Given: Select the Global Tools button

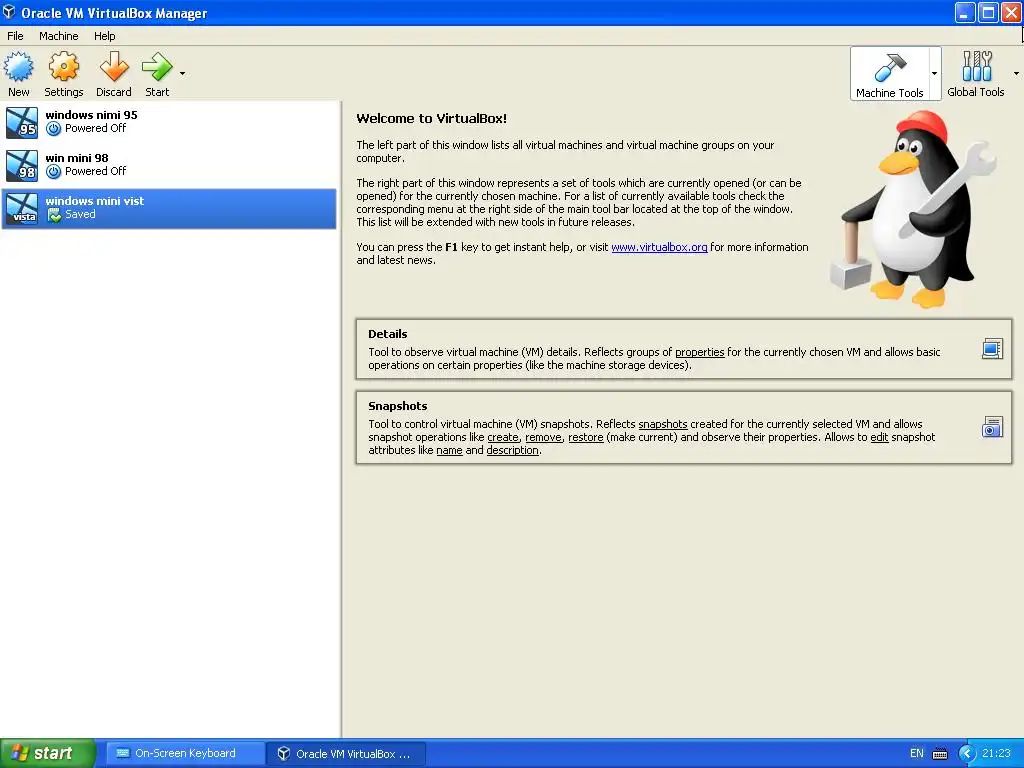Looking at the screenshot, I should point(976,73).
